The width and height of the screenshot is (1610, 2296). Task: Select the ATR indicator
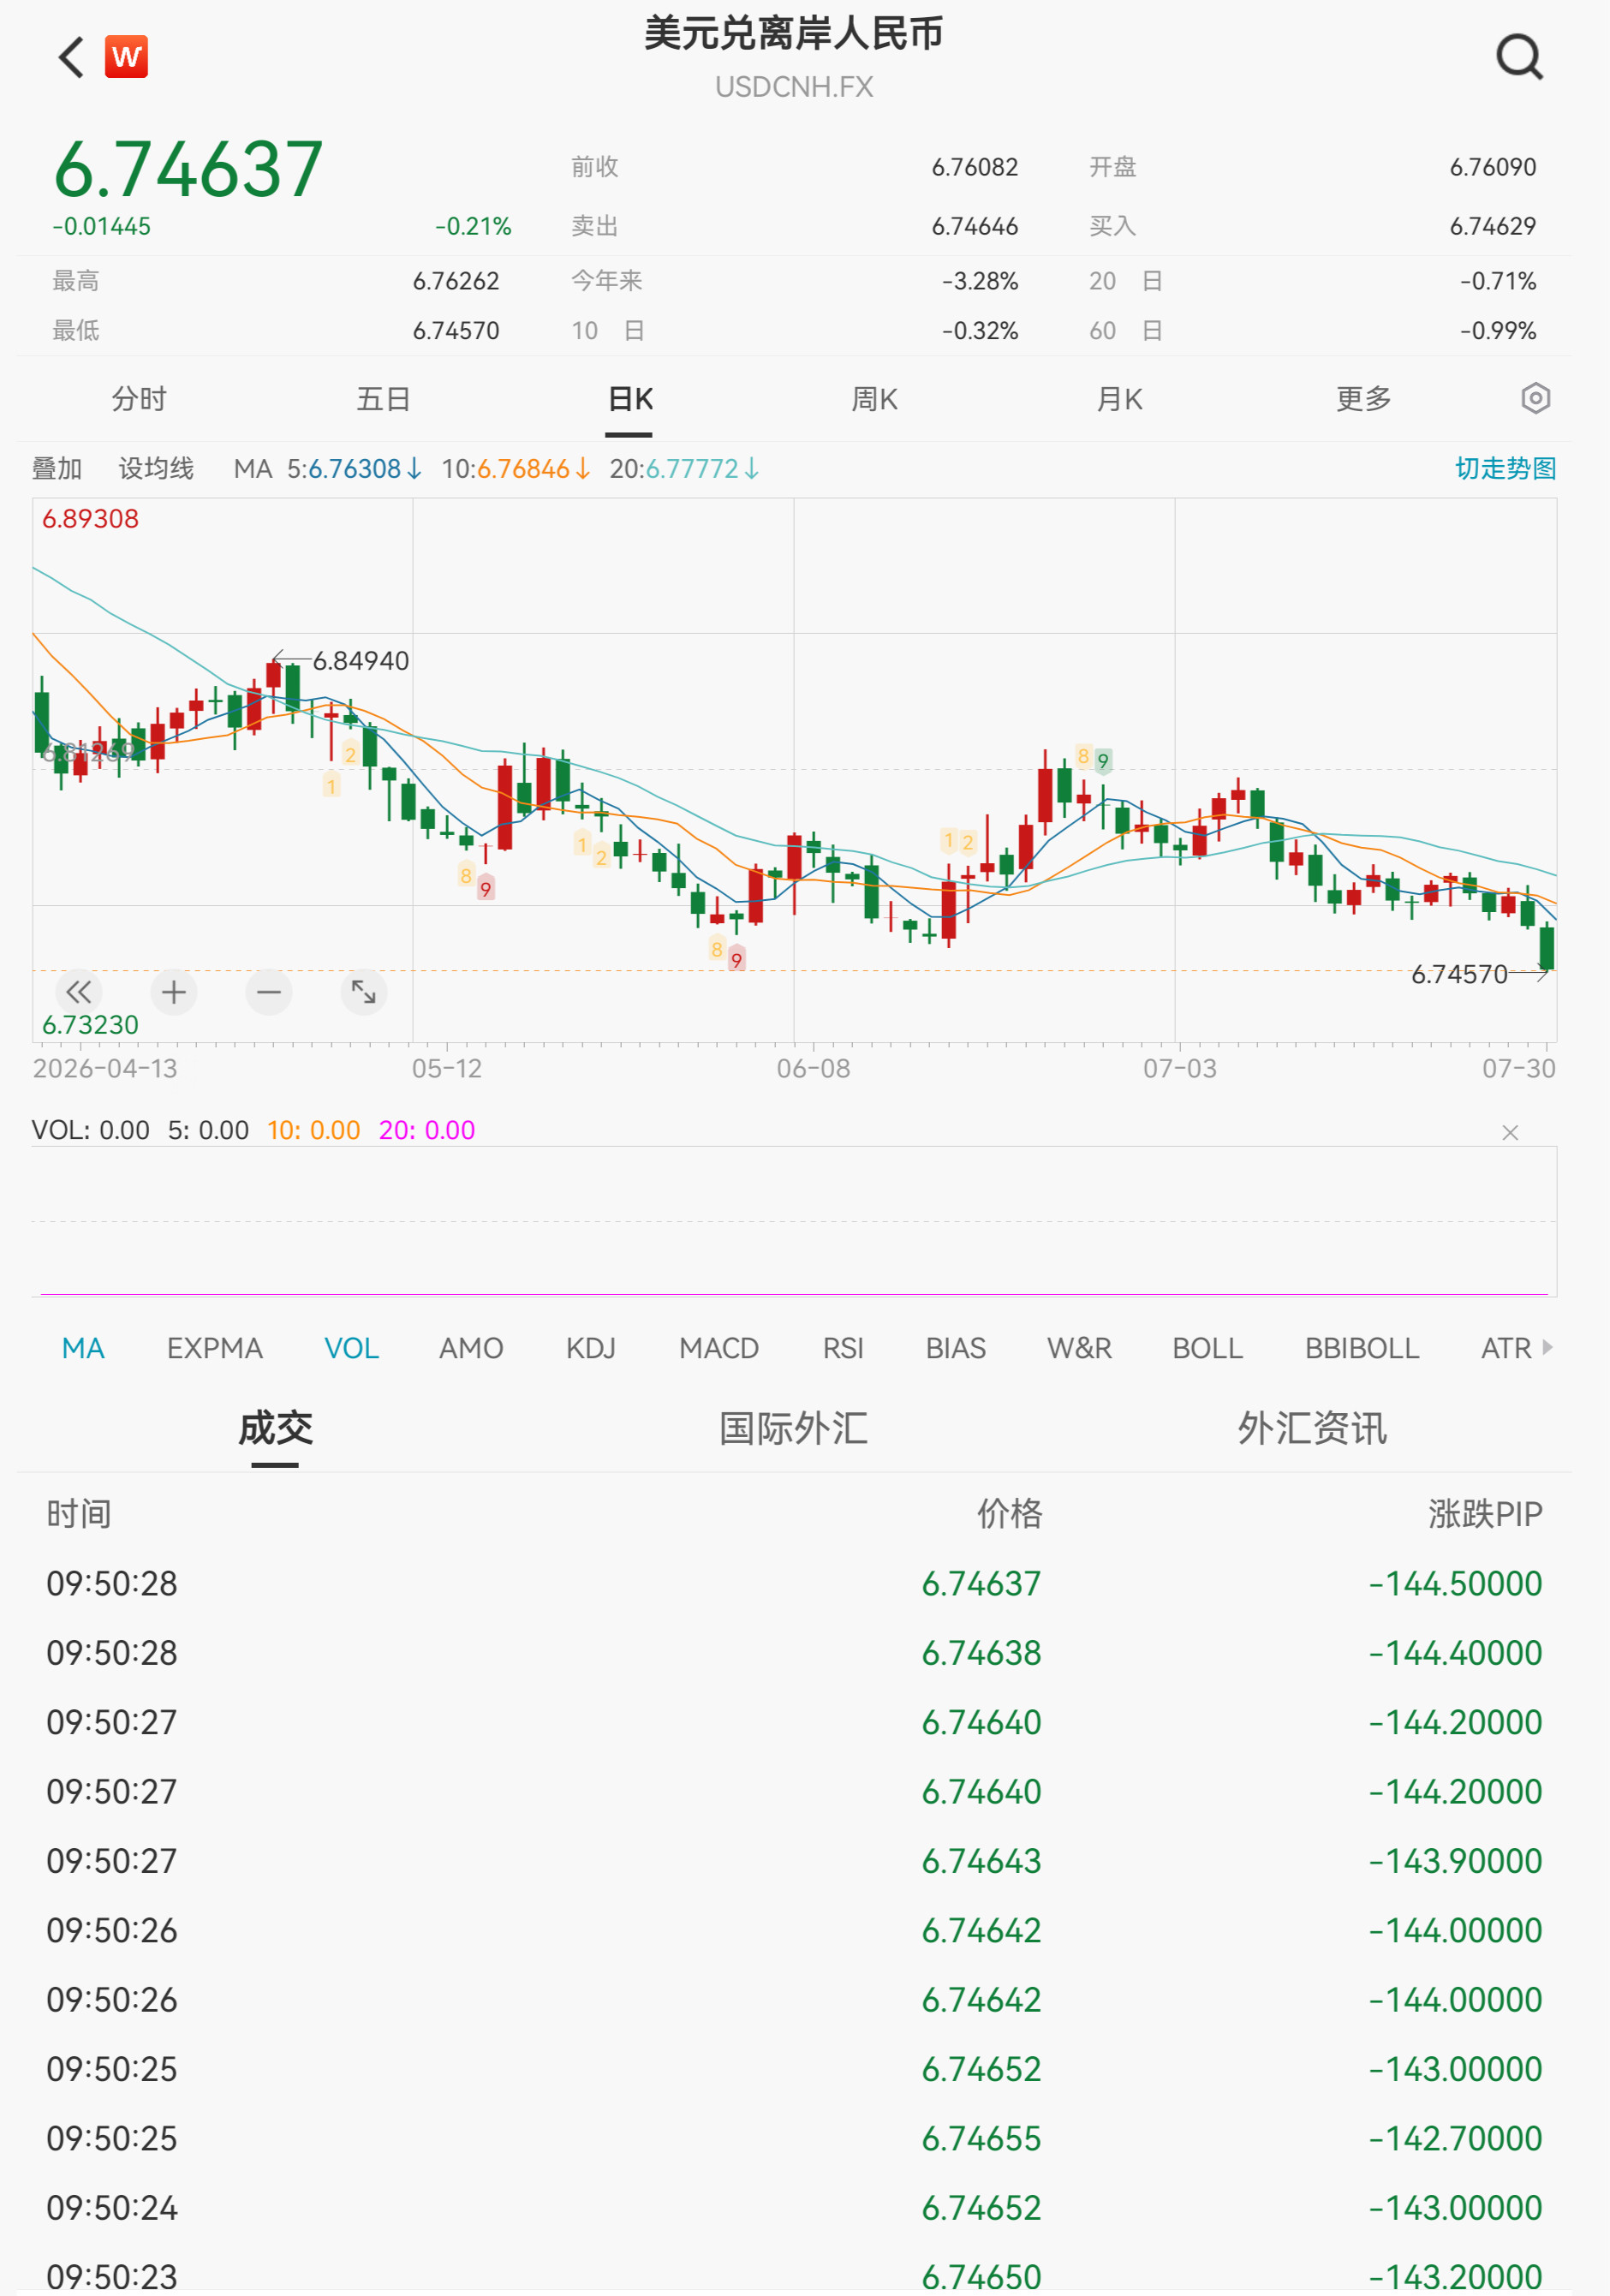1506,1348
